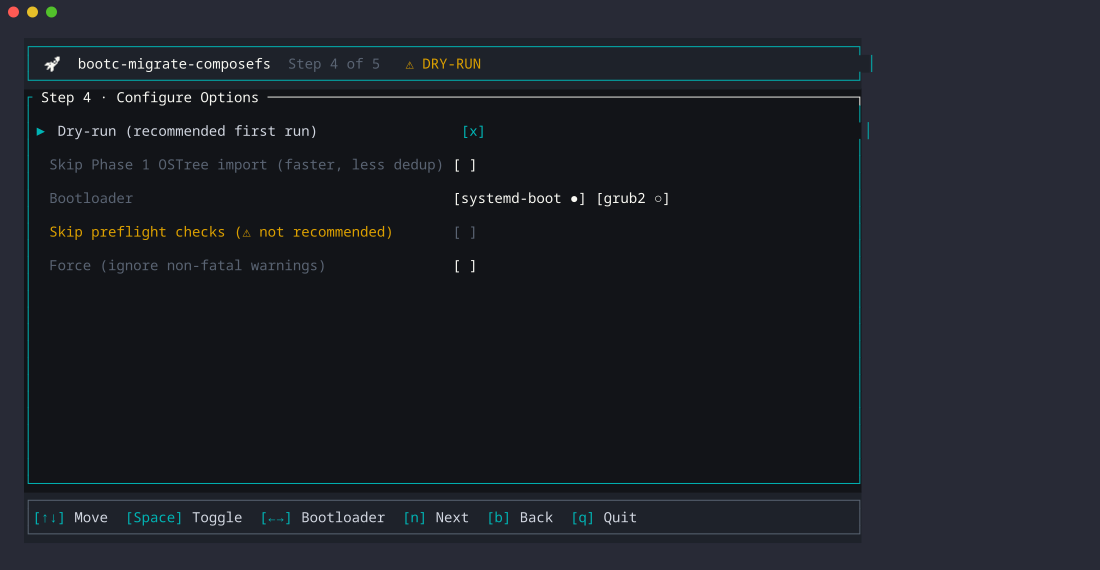Image resolution: width=1100 pixels, height=570 pixels.
Task: Click the selection arrow beside Dry-run
Action: click(x=41, y=131)
